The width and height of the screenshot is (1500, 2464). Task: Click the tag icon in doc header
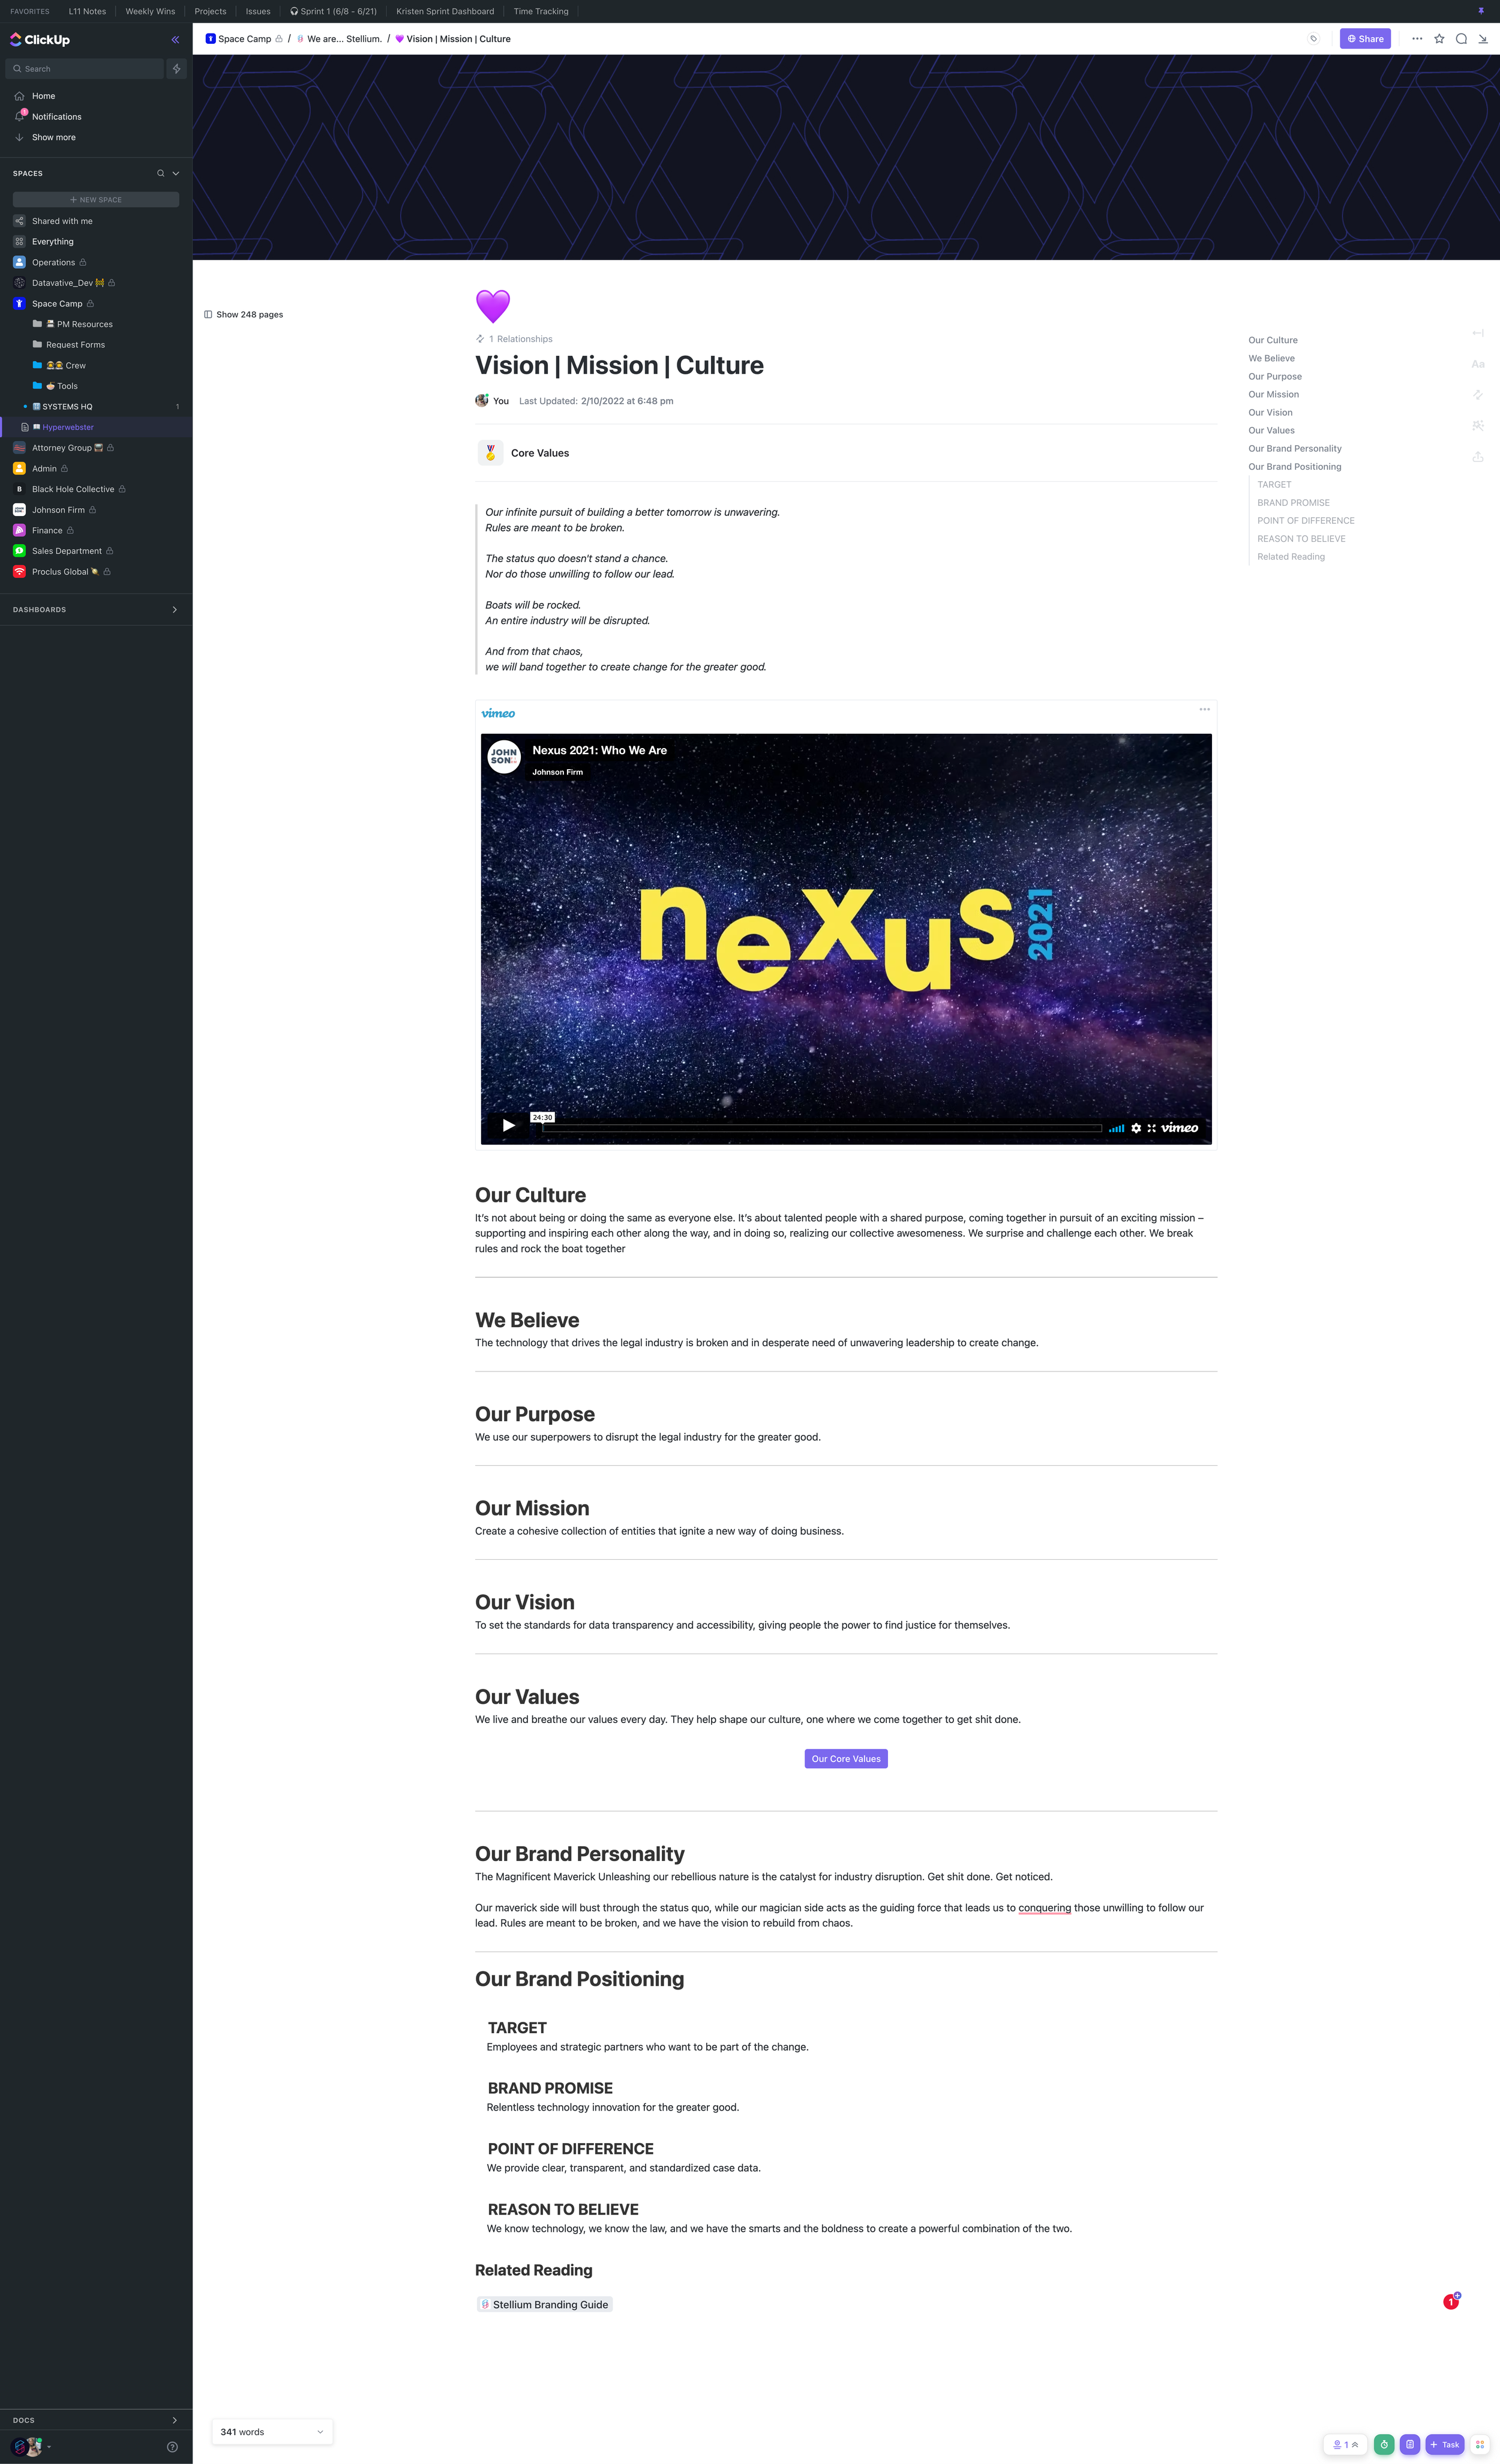(x=1313, y=39)
